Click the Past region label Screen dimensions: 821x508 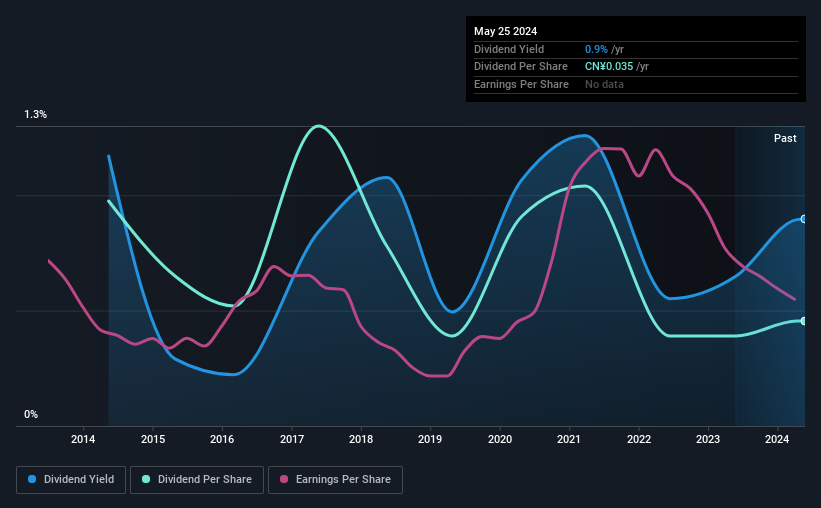pos(785,138)
